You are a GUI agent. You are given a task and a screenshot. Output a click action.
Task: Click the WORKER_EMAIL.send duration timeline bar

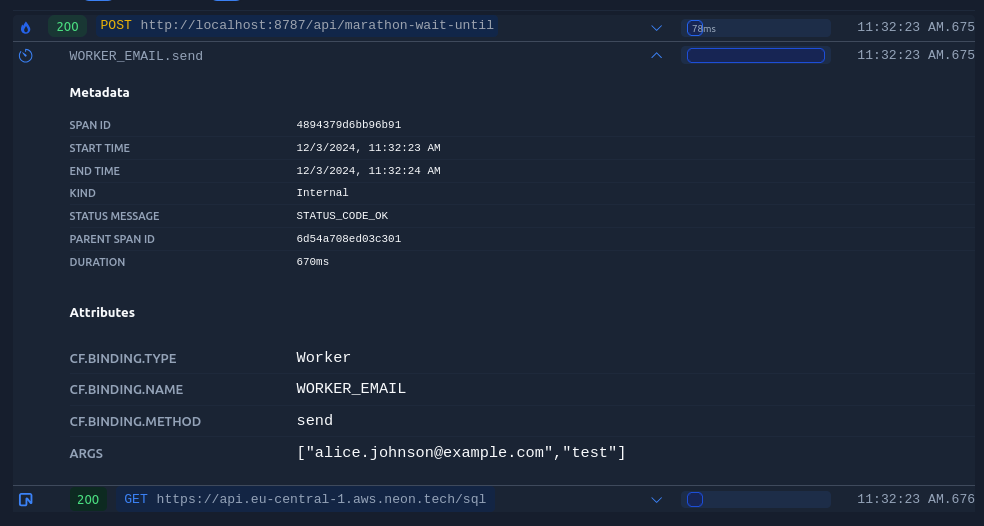coord(755,56)
